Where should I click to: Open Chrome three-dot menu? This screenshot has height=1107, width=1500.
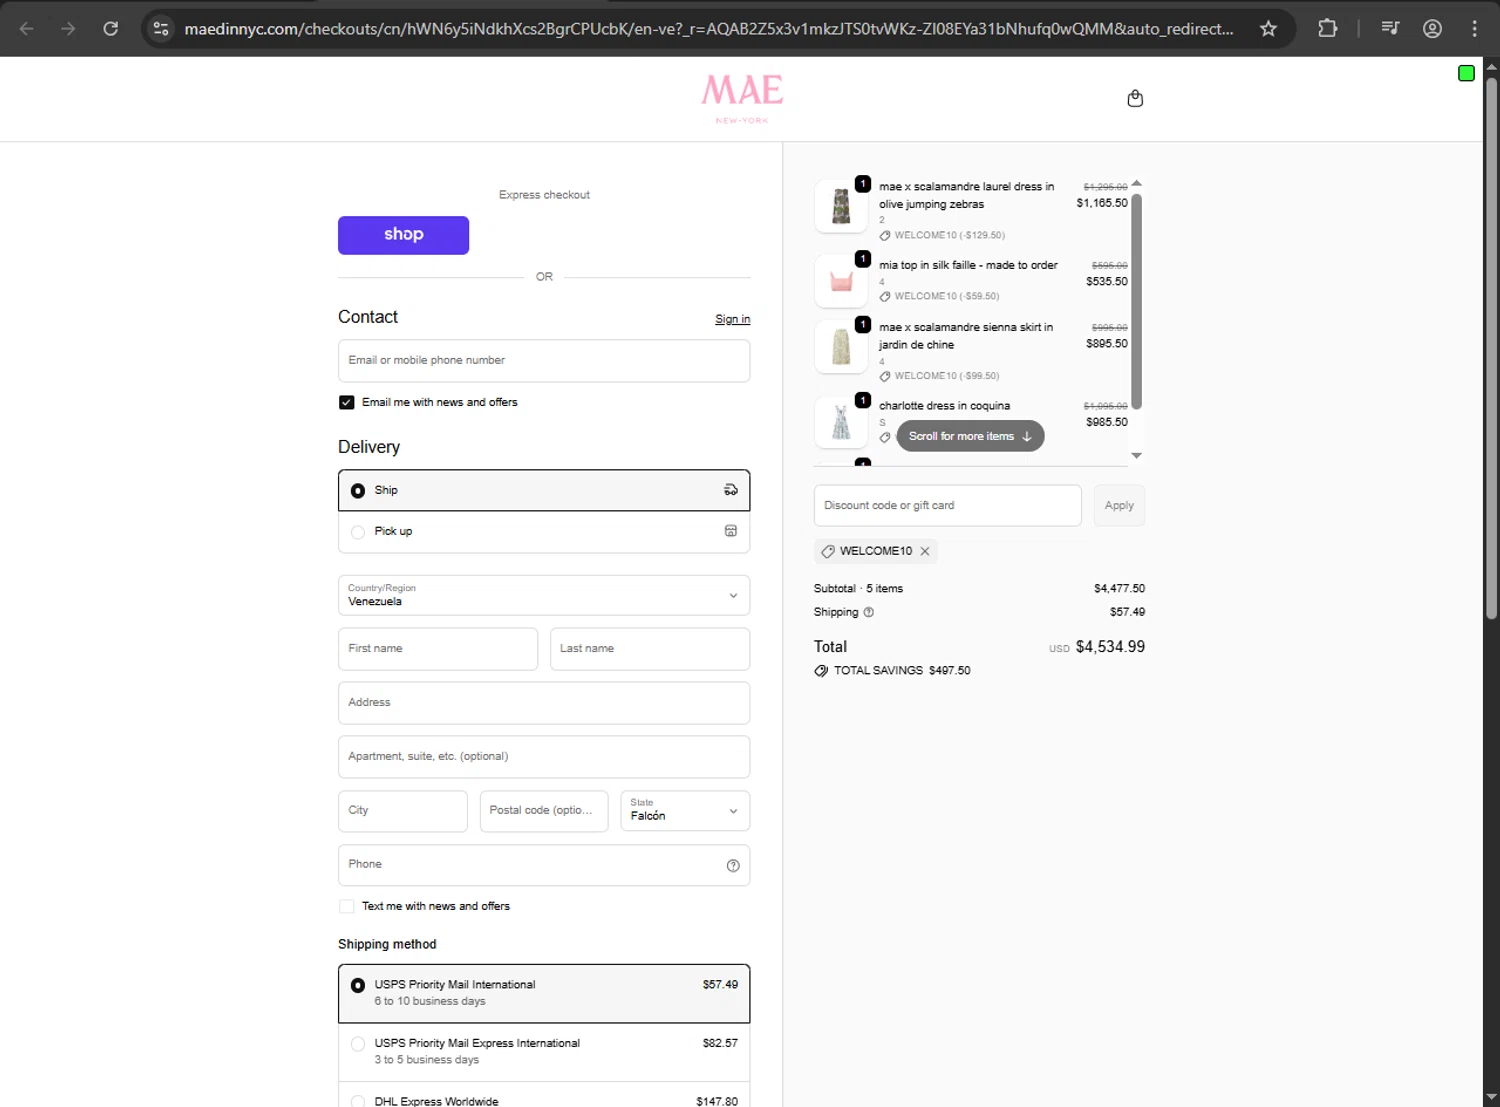[1474, 28]
